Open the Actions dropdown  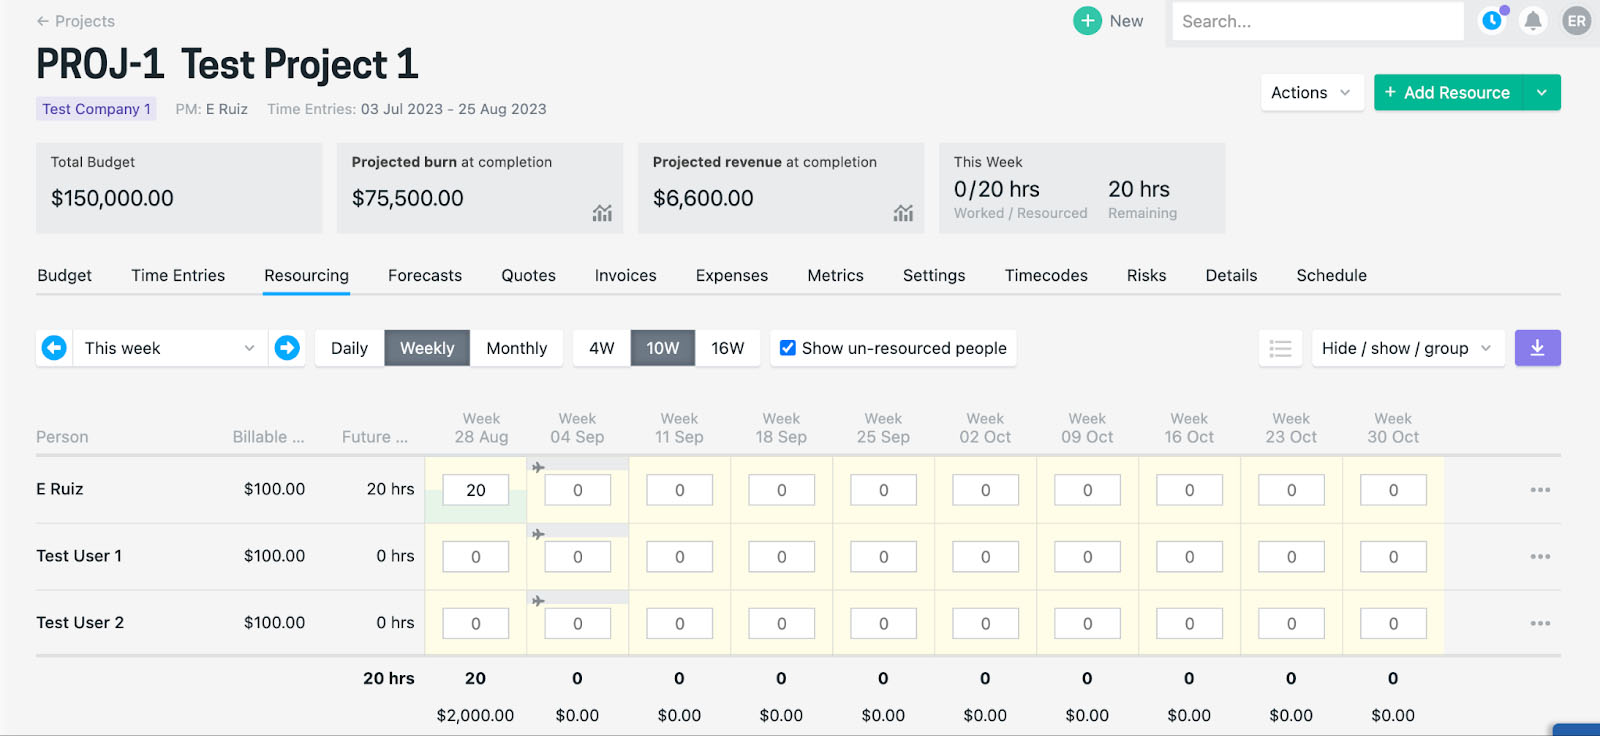click(x=1311, y=93)
